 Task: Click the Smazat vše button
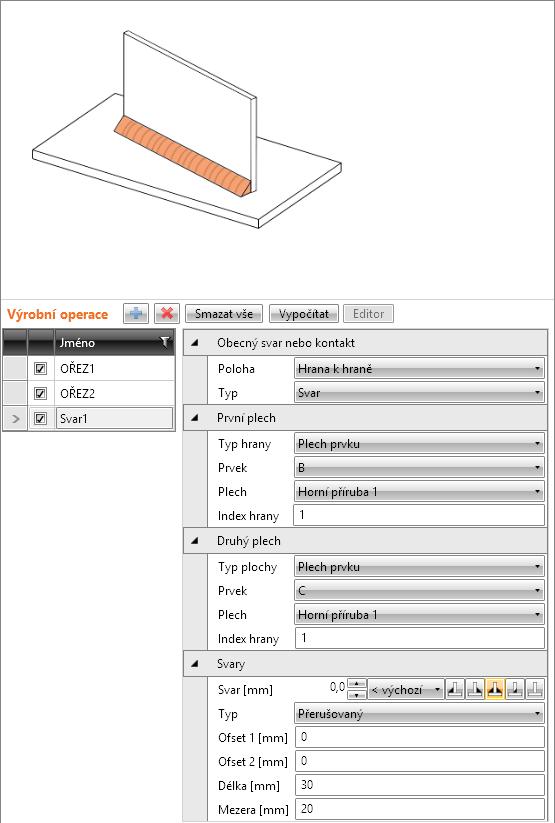tap(224, 314)
